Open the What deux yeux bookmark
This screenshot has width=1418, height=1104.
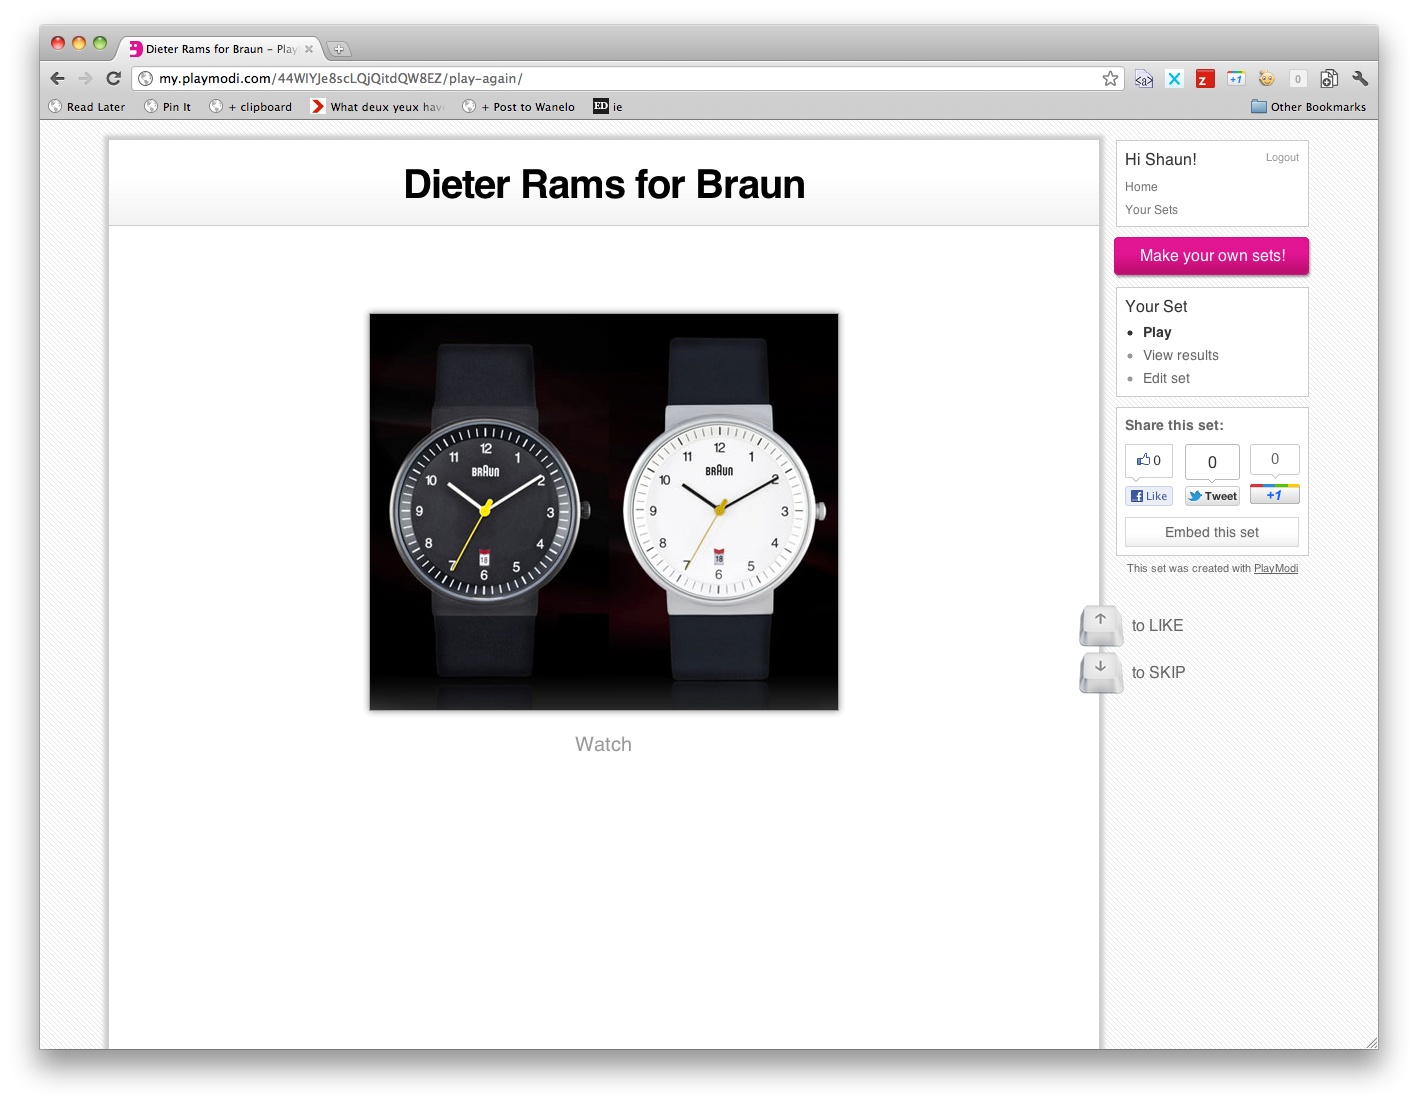click(x=378, y=107)
